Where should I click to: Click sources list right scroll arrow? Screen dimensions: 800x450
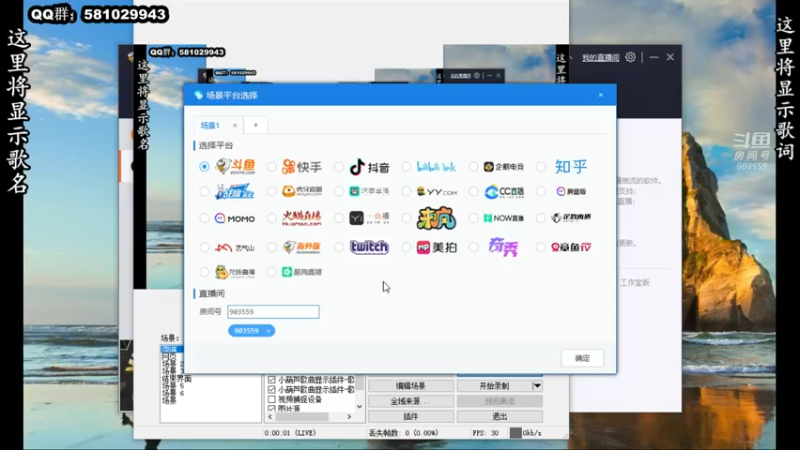point(349,417)
